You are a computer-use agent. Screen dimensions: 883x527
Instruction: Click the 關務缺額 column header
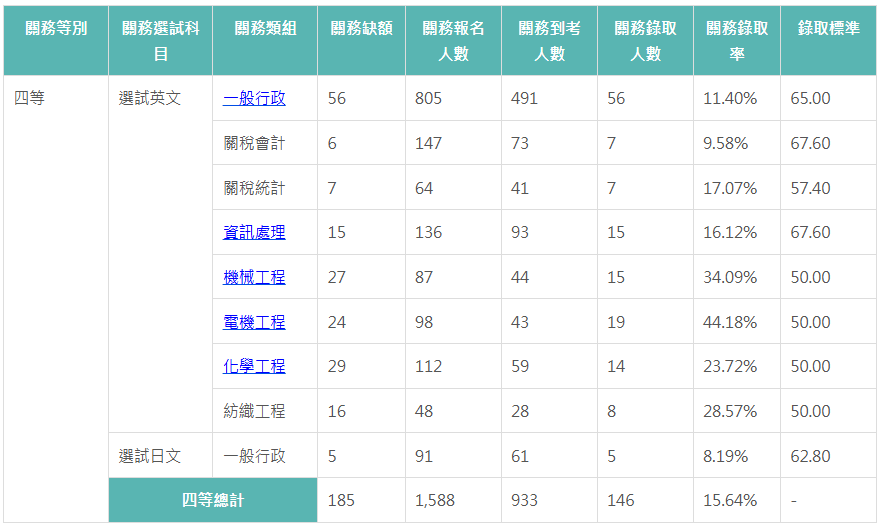pyautogui.click(x=362, y=41)
